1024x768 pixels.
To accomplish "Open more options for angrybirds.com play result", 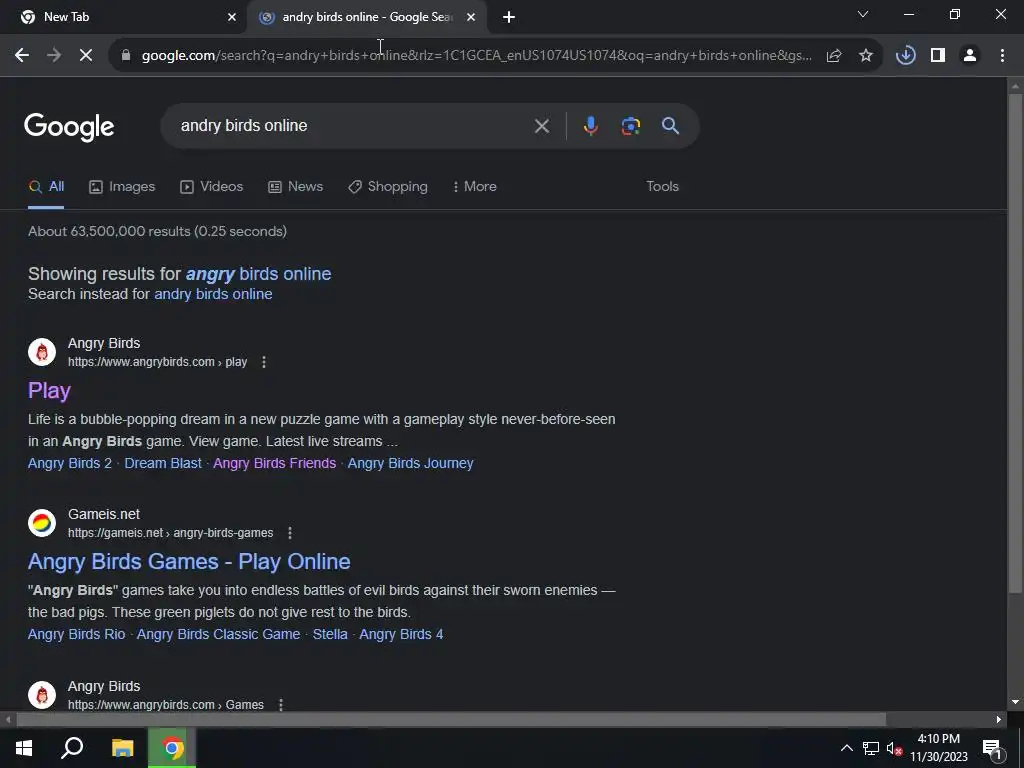I will pos(264,362).
